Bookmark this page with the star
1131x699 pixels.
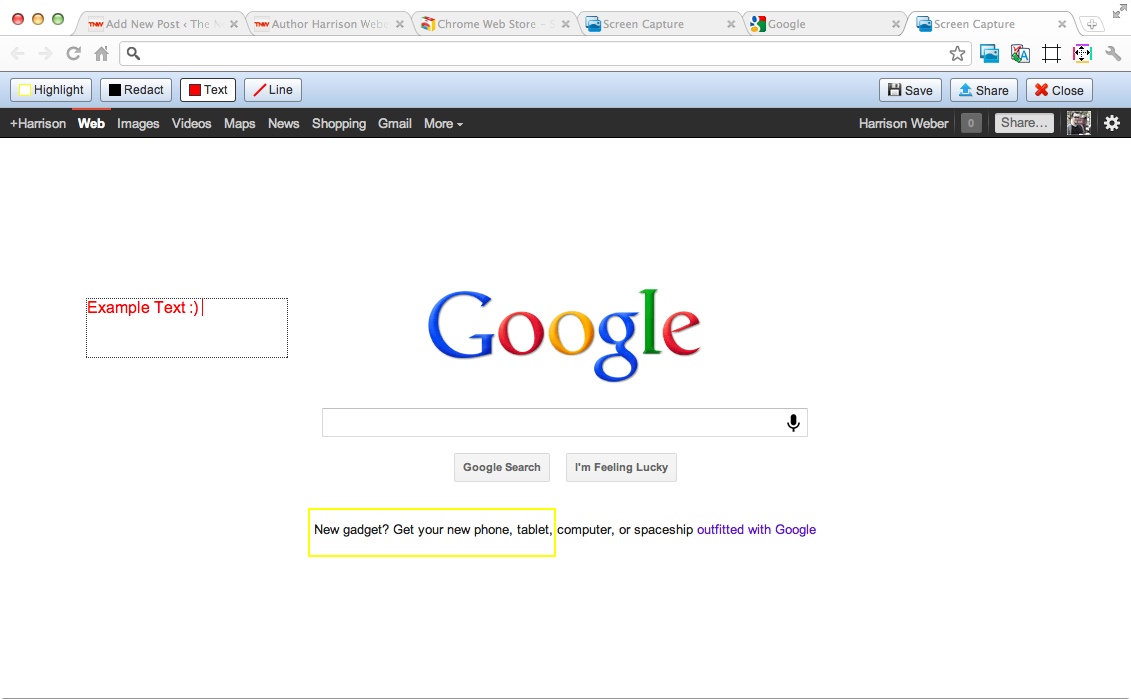pos(957,53)
